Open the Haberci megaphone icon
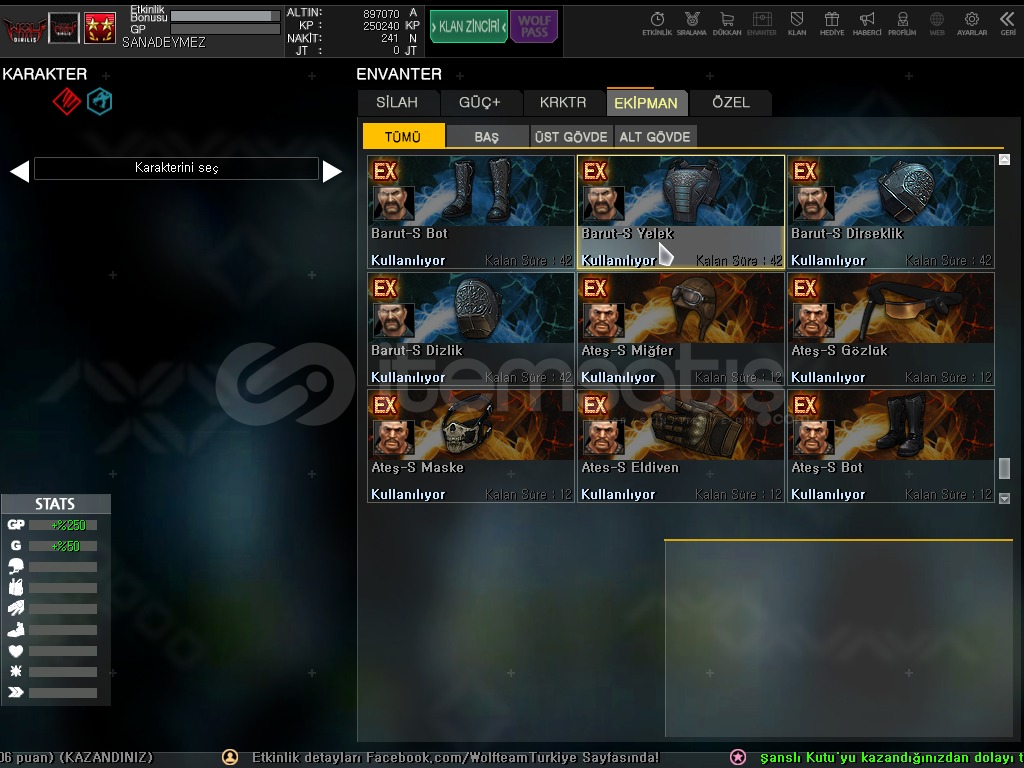This screenshot has height=768, width=1024. [867, 24]
